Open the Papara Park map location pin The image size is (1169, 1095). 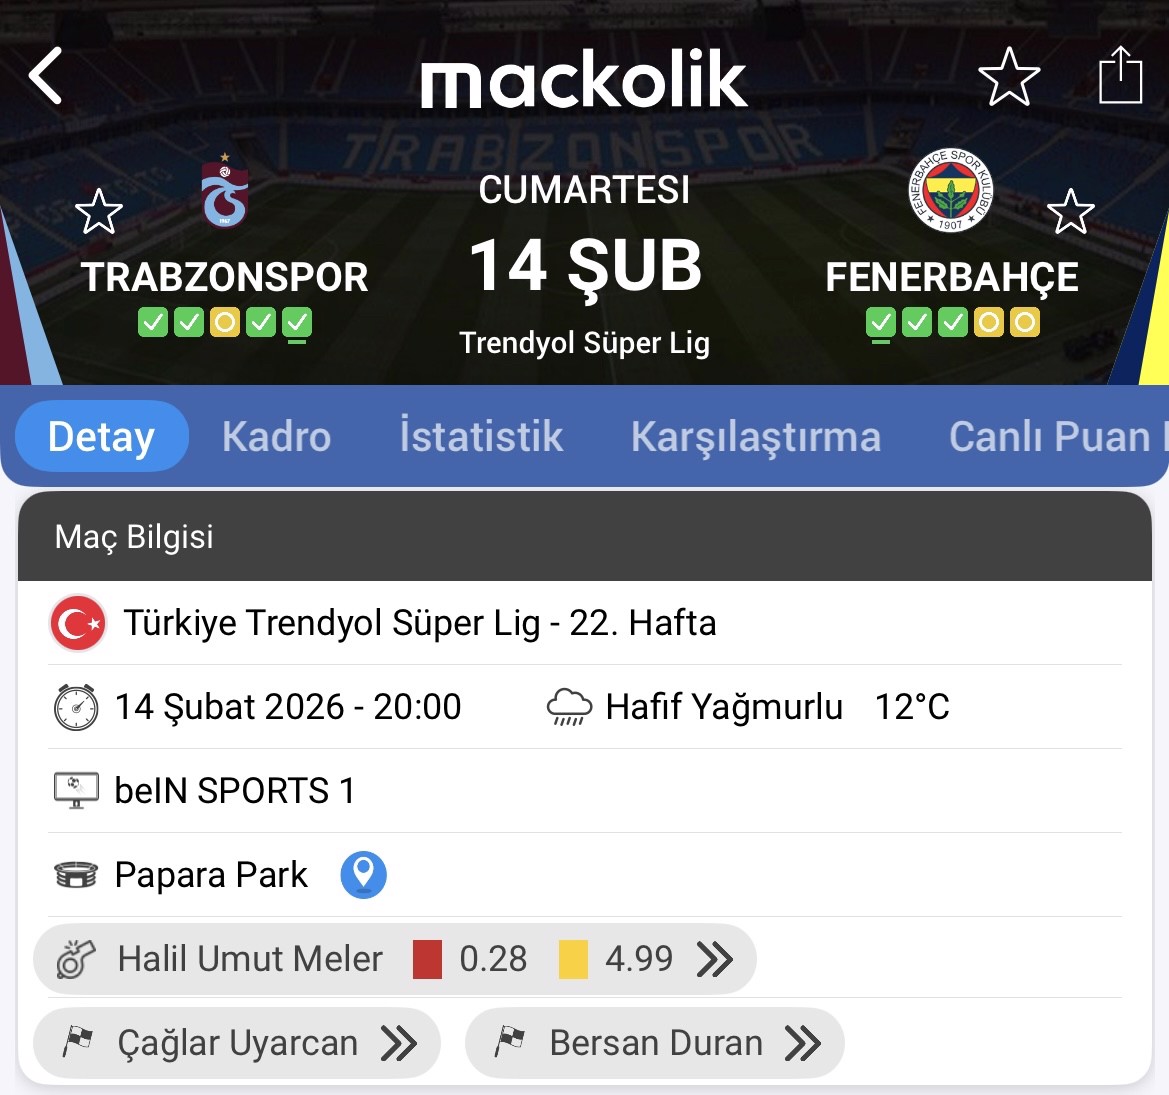pos(363,874)
